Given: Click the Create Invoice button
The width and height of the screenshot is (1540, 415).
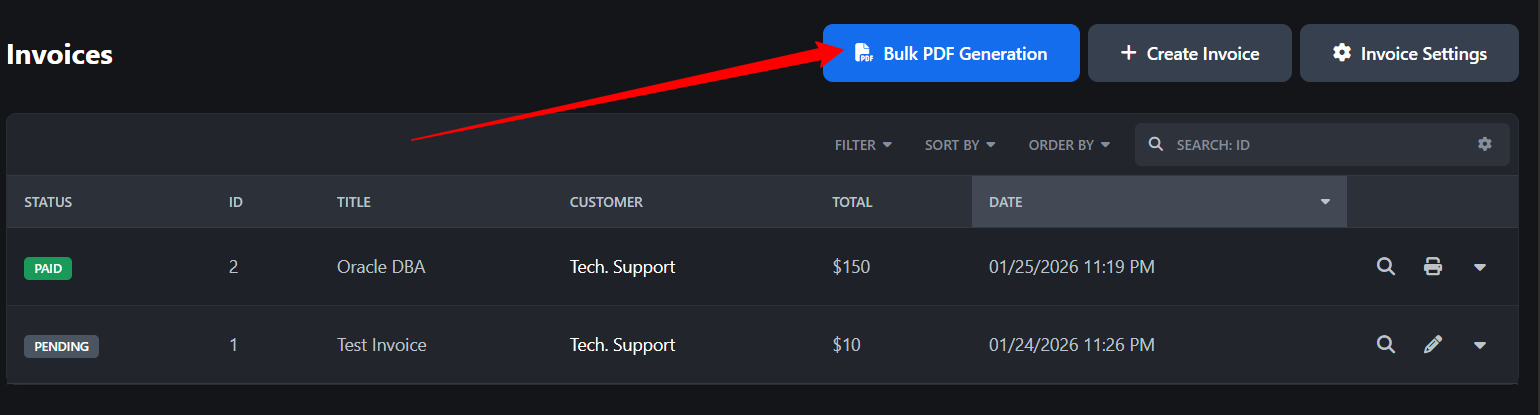Looking at the screenshot, I should tap(1189, 53).
